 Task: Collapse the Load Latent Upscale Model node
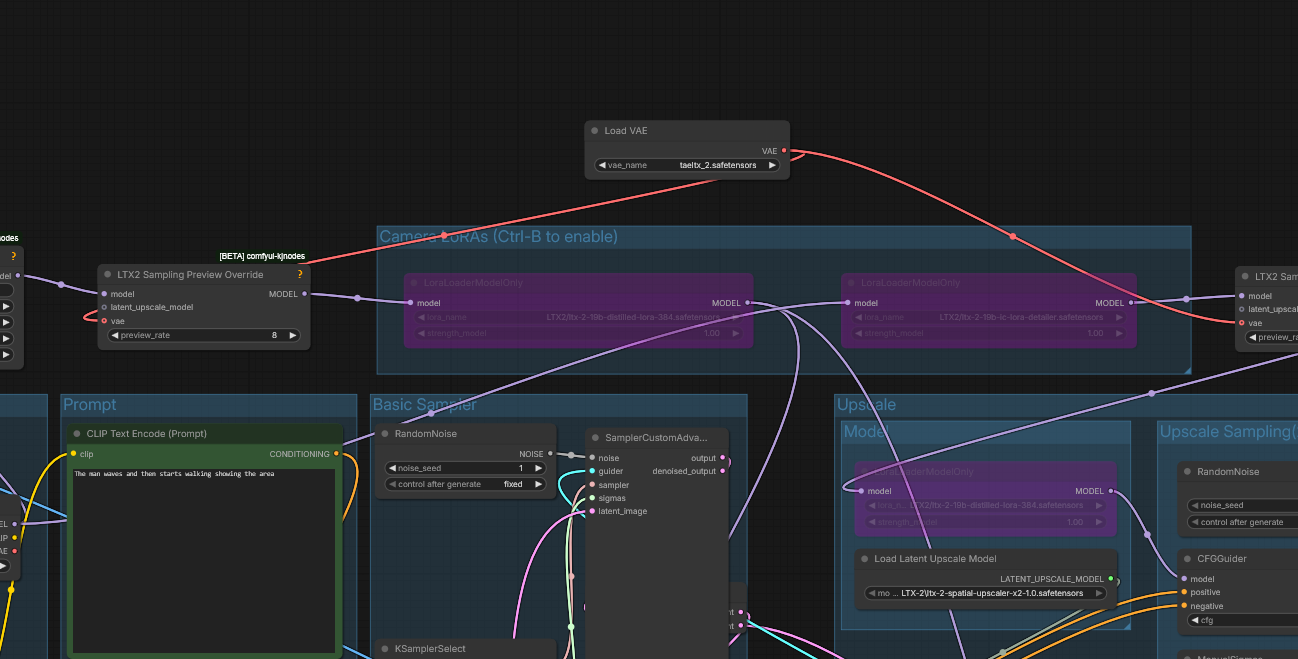pyautogui.click(x=864, y=559)
